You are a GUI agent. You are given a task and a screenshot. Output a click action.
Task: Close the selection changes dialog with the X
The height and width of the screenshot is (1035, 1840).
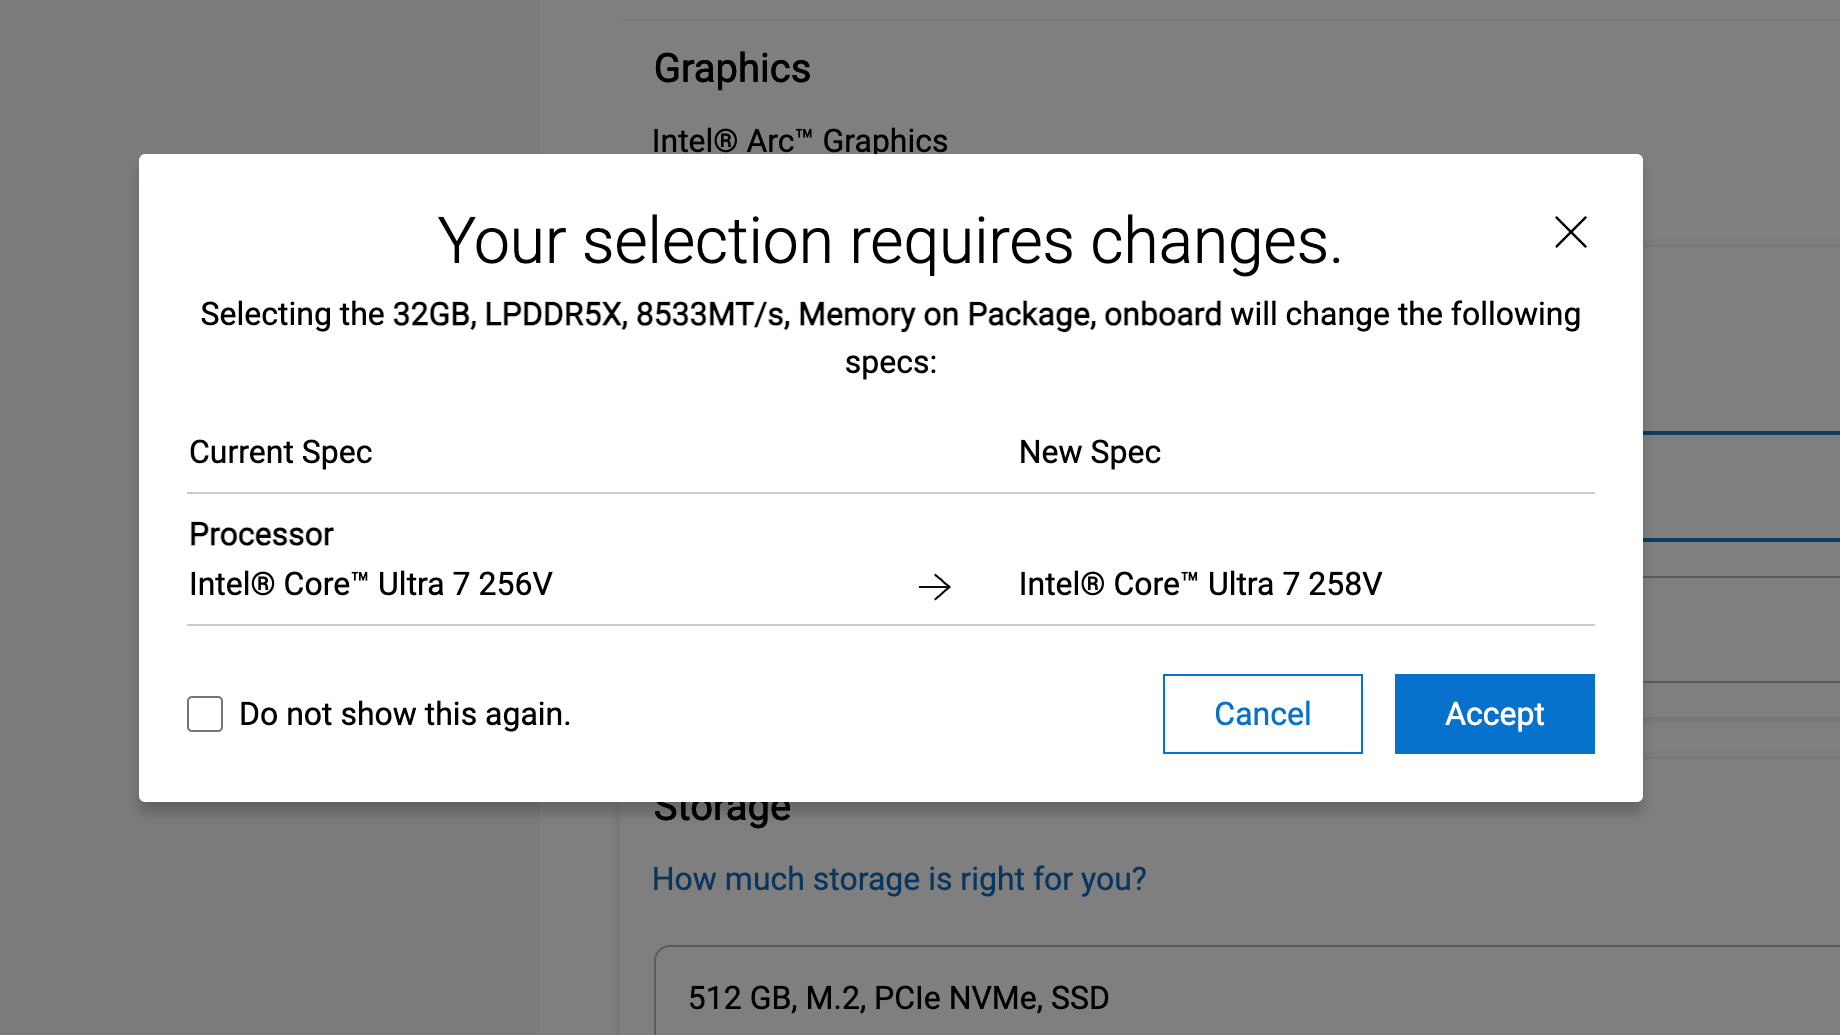(1570, 232)
